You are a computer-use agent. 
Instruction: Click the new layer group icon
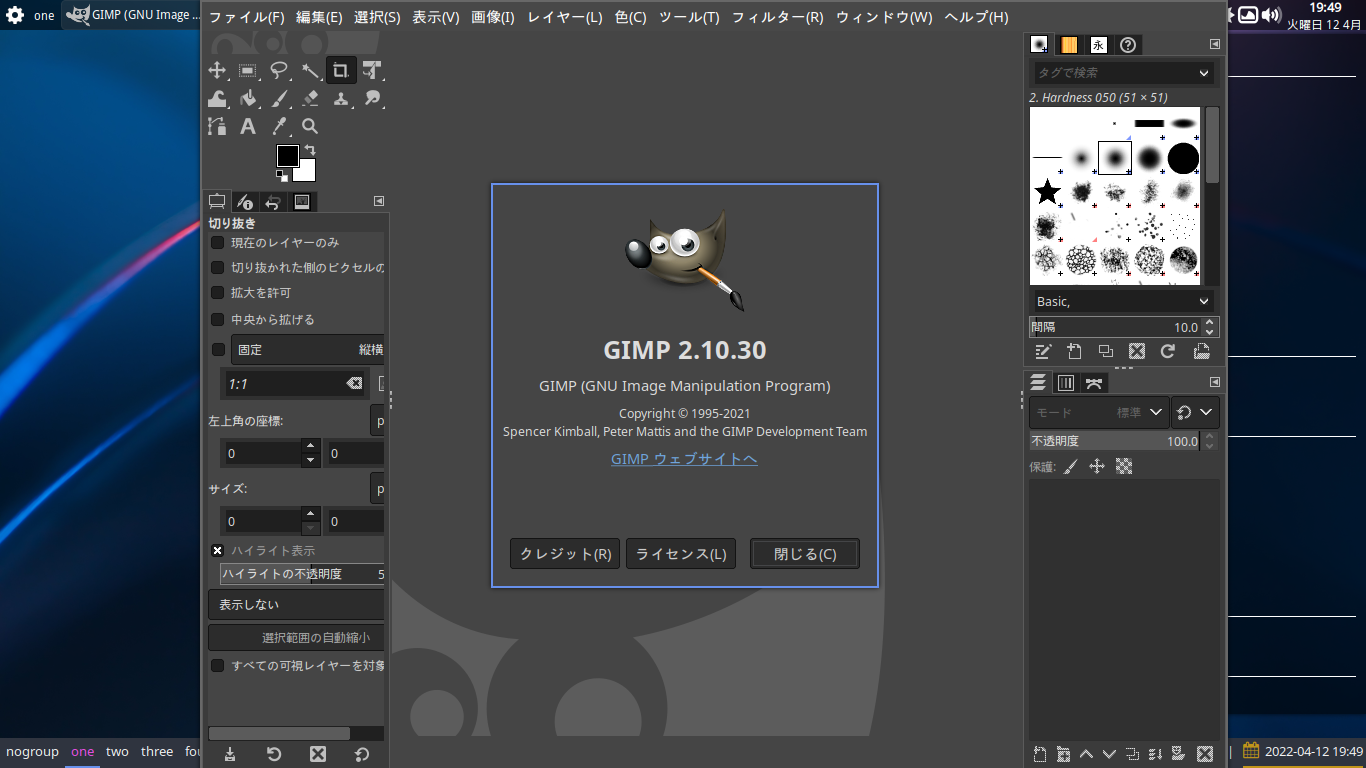1063,754
